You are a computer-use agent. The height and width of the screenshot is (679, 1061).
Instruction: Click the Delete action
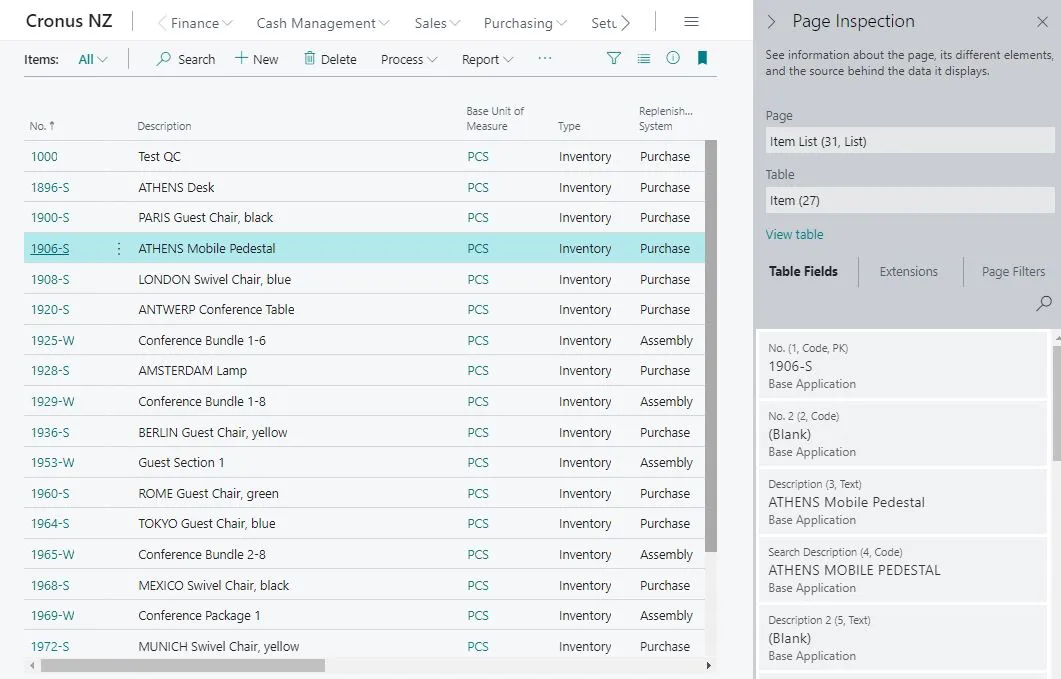click(x=330, y=59)
